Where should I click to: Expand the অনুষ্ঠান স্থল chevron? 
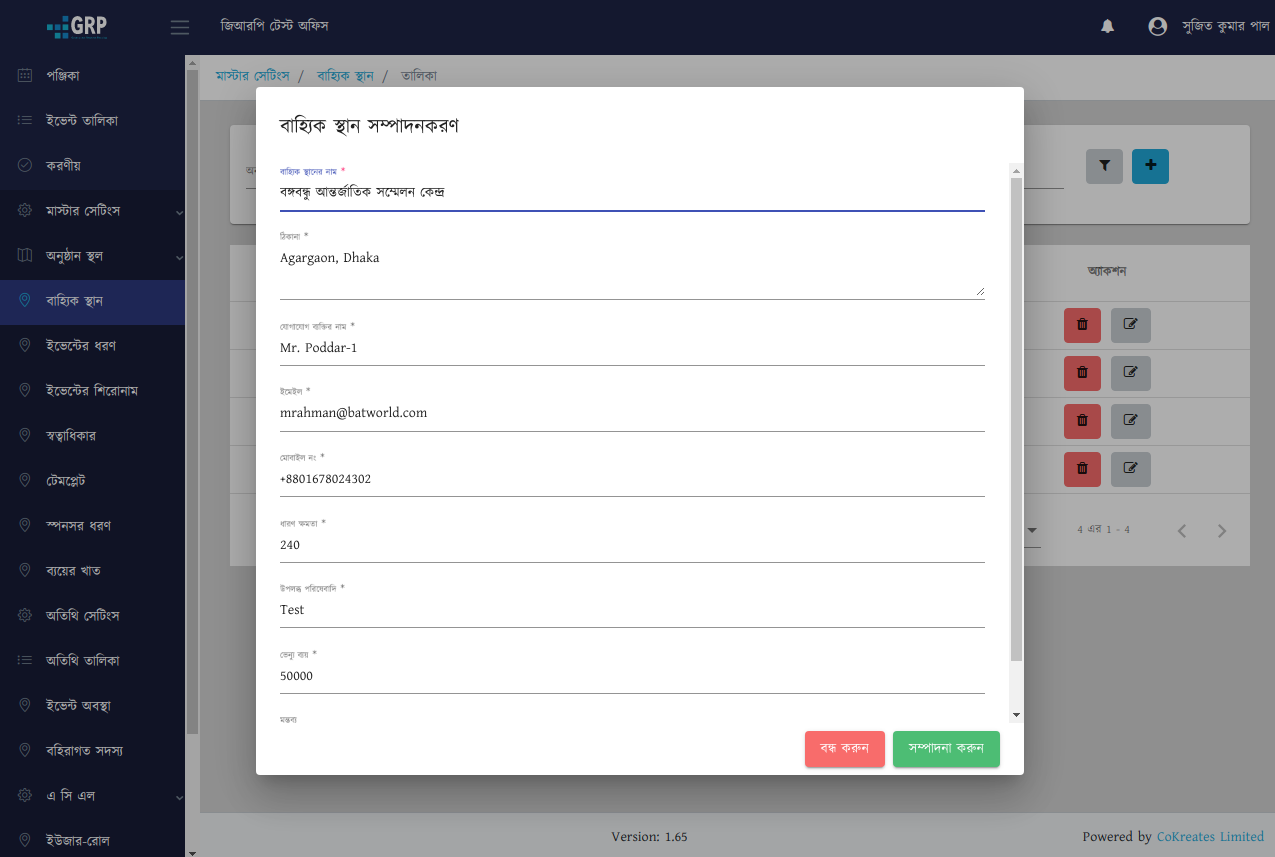coord(179,257)
